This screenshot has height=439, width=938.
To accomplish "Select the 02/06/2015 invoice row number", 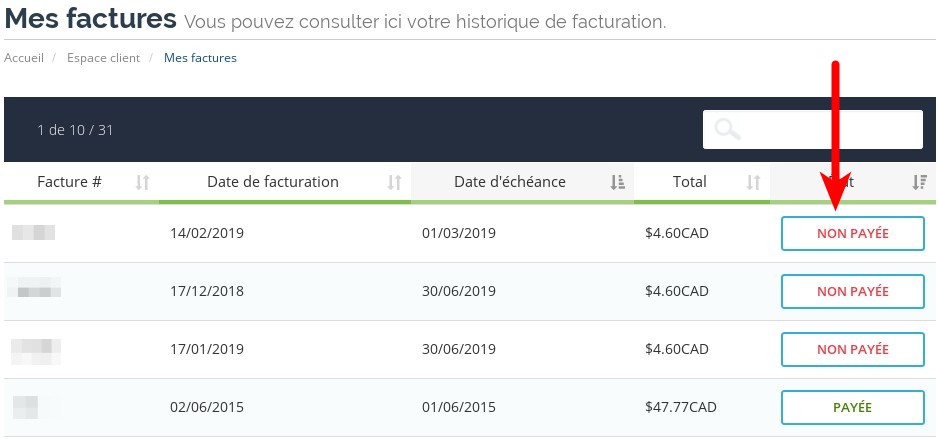I will click(25, 407).
